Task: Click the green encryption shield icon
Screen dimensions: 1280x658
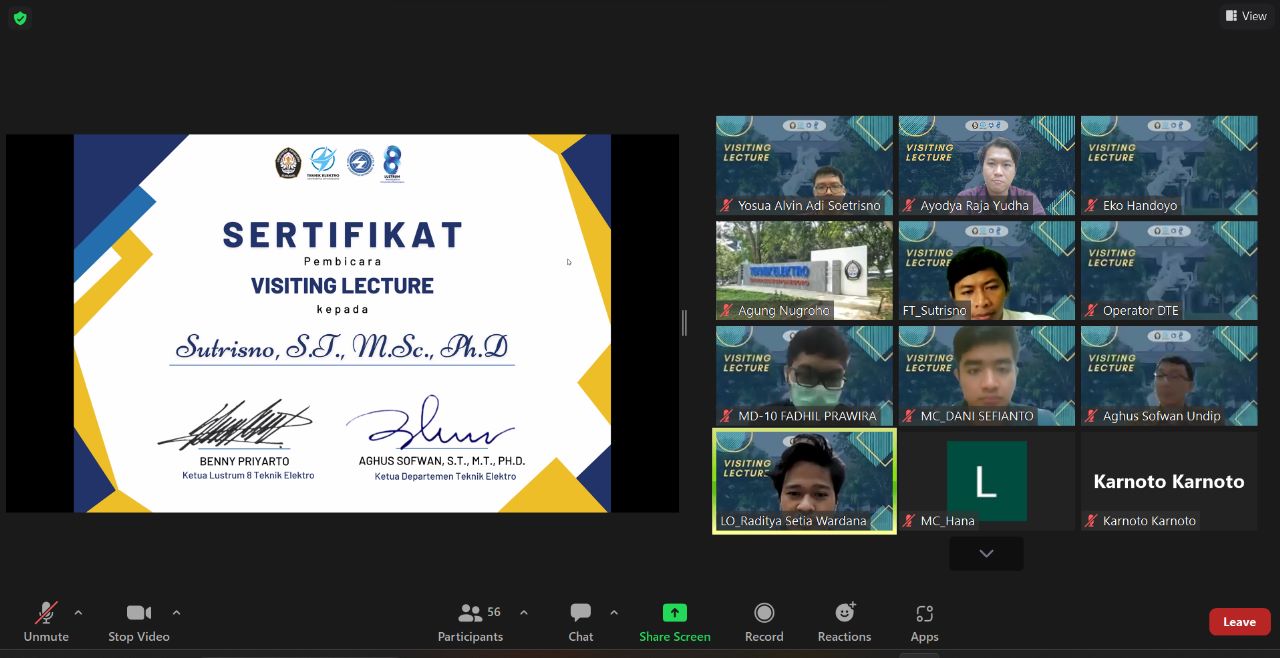Action: pos(20,18)
